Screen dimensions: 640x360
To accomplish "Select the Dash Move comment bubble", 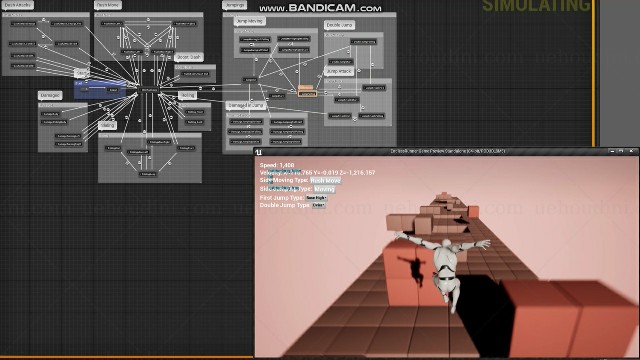I will 108,5.
